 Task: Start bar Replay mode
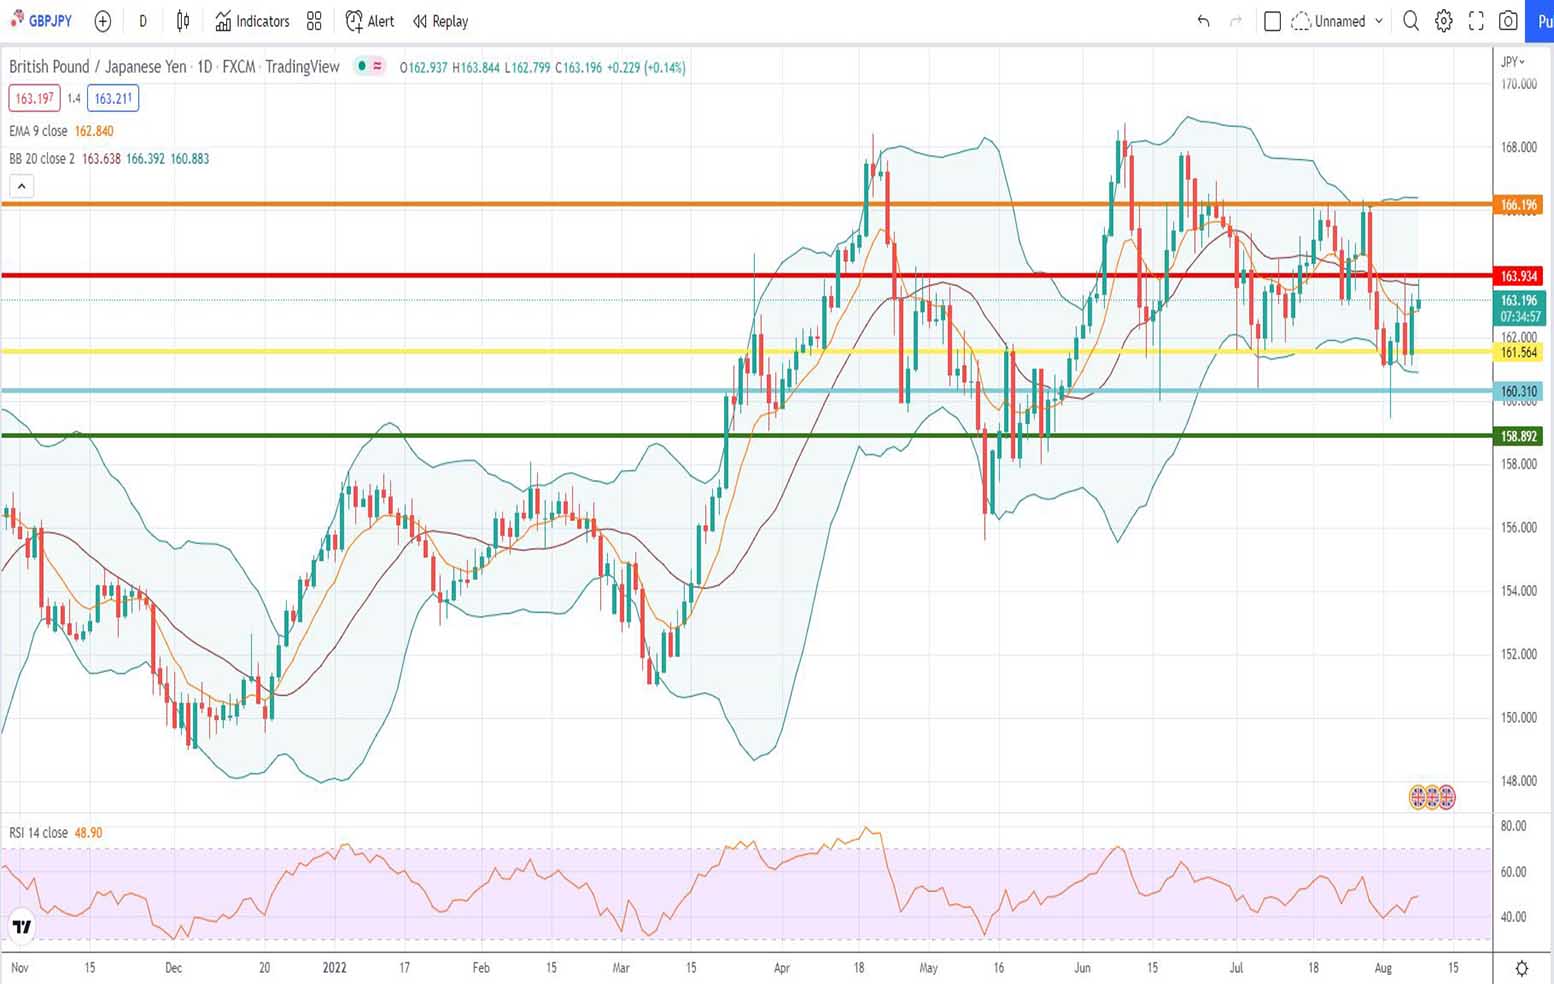(440, 21)
